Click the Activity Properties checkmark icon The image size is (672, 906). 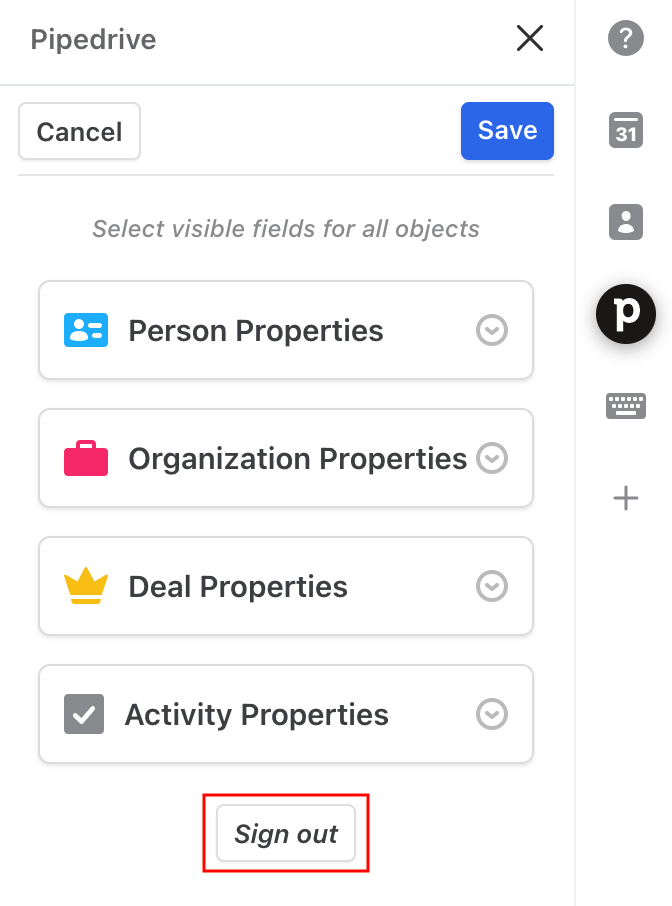tap(84, 714)
